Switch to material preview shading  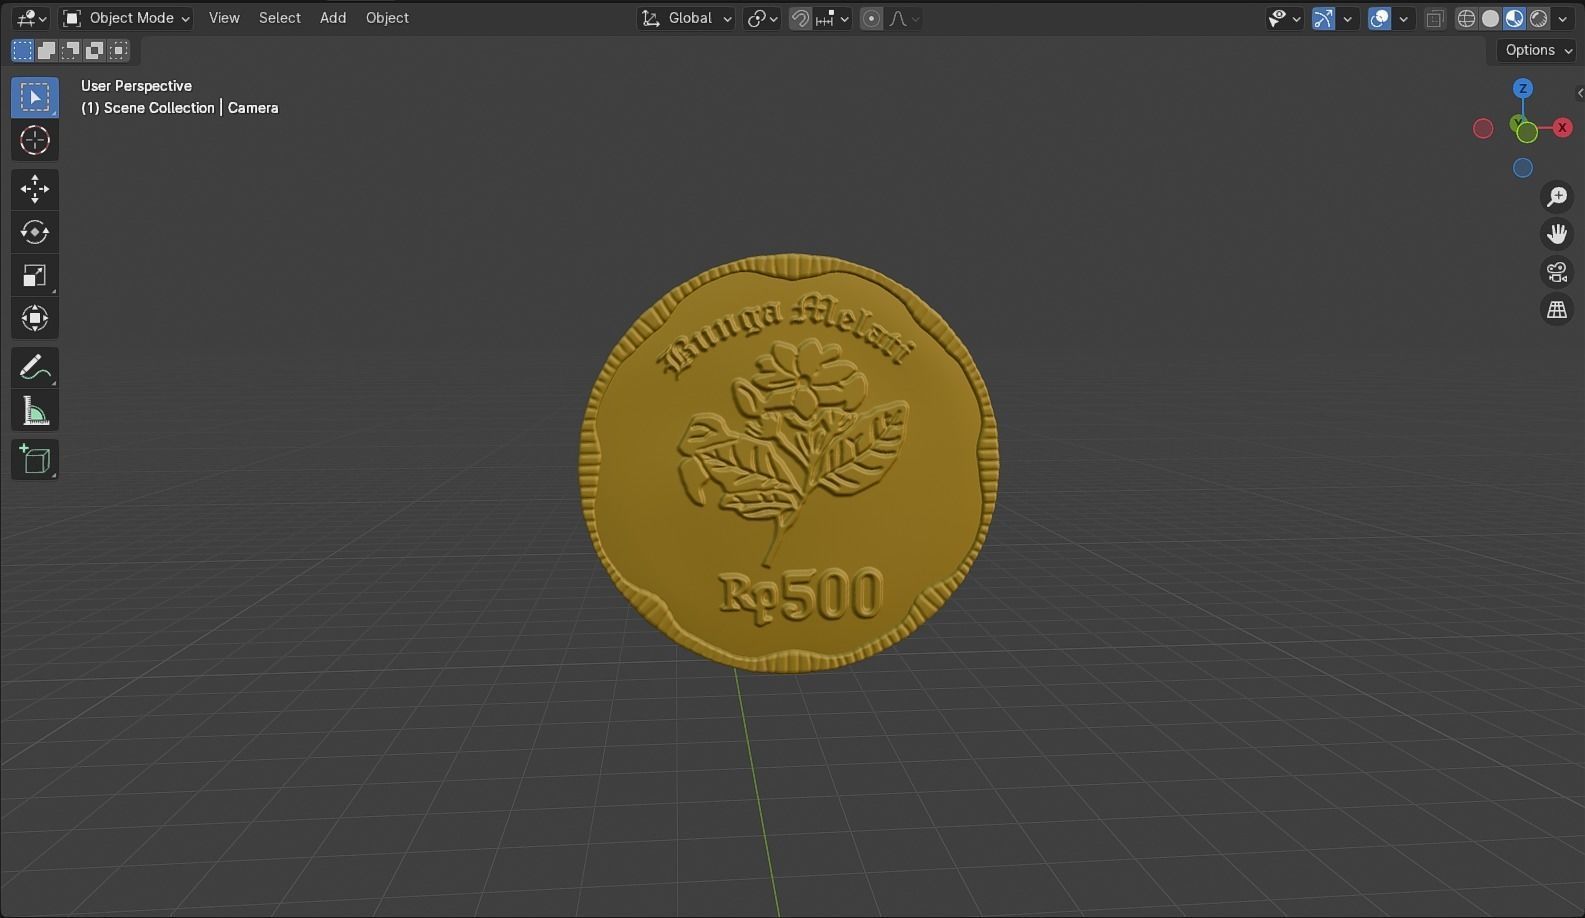(x=1514, y=18)
